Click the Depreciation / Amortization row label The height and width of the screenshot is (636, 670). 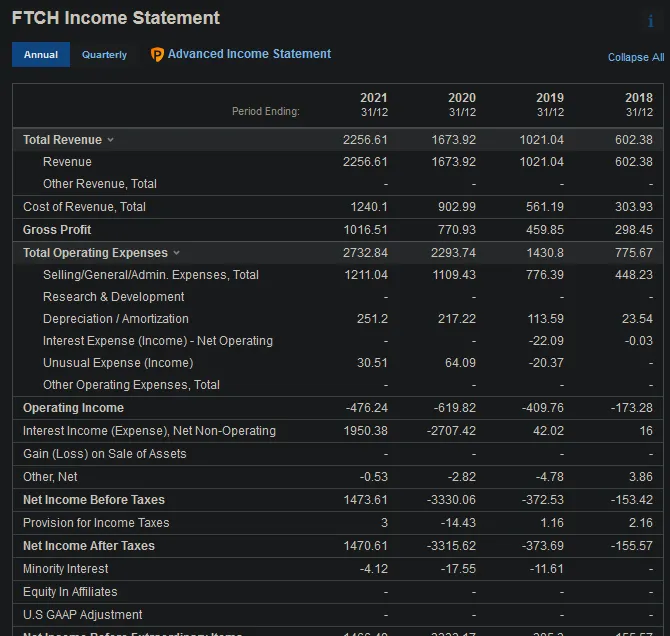(116, 319)
